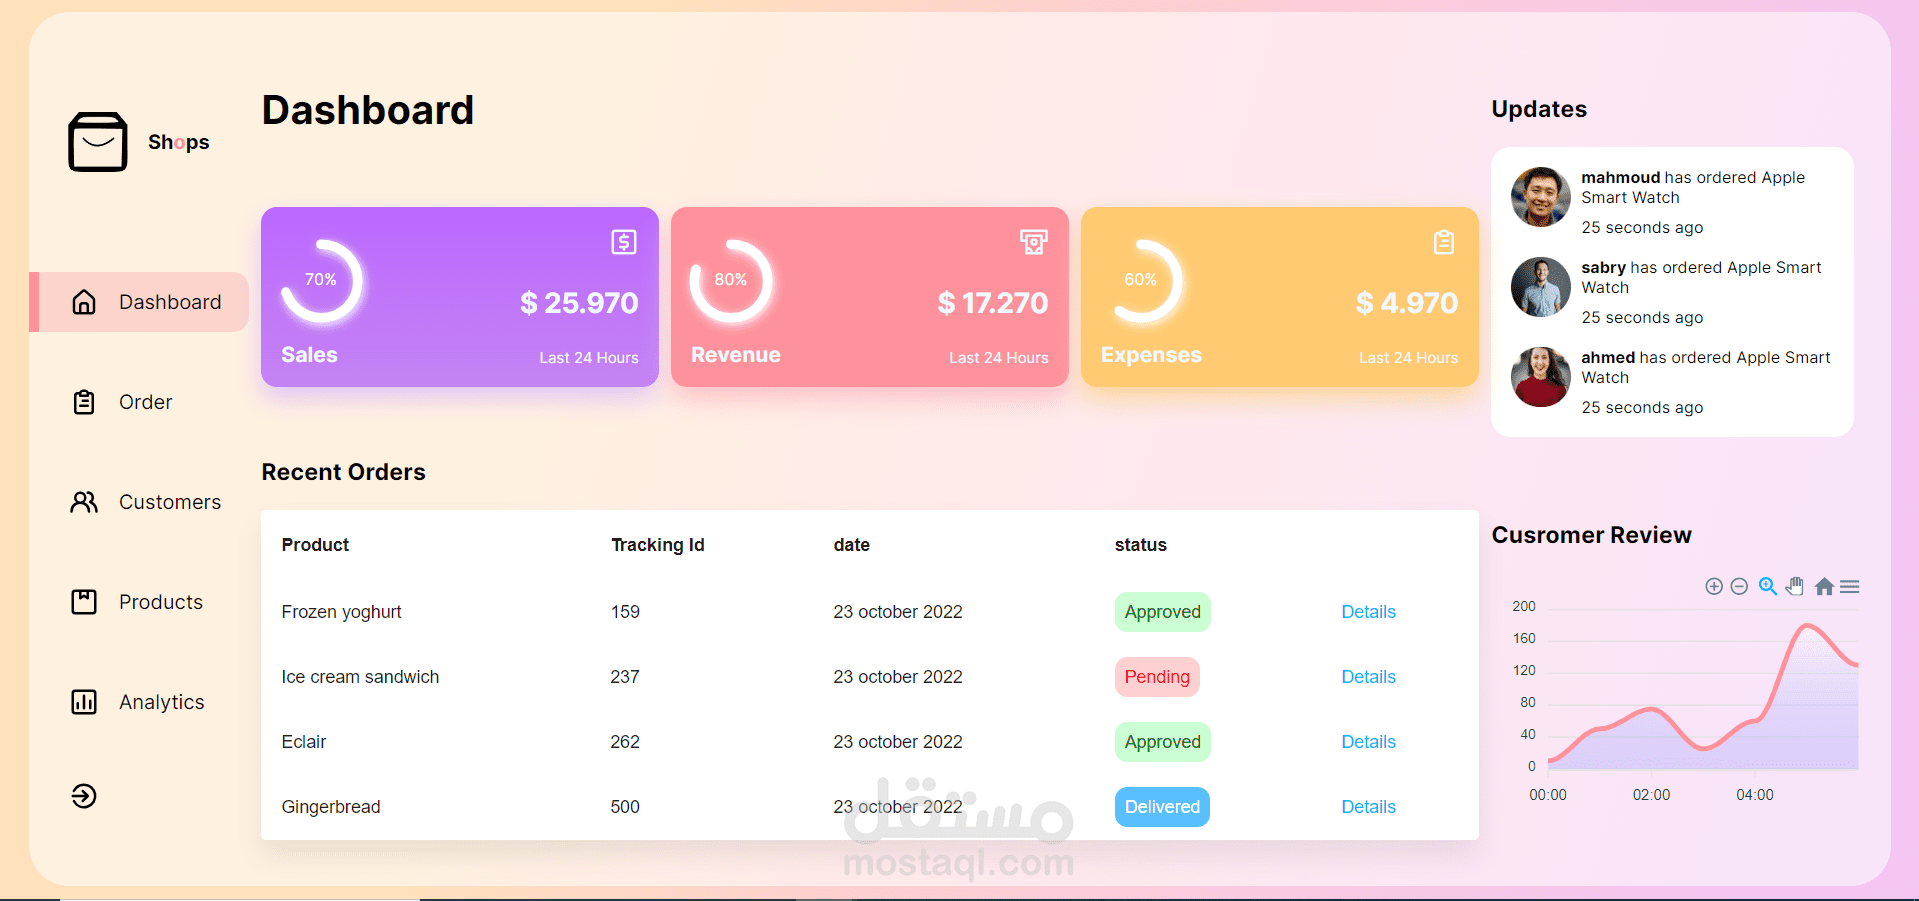Click tracking id 262
This screenshot has height=901, width=1919.
click(x=625, y=742)
